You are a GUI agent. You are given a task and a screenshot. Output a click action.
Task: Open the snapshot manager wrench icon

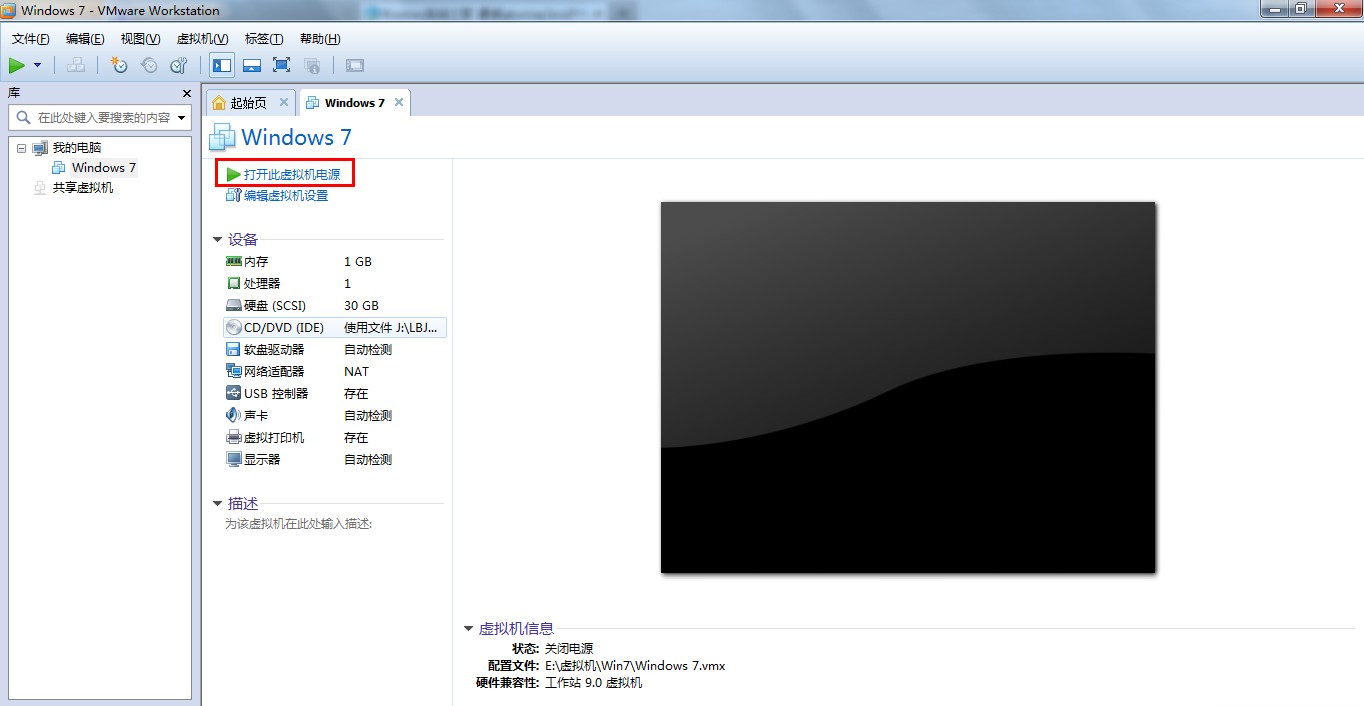(179, 65)
